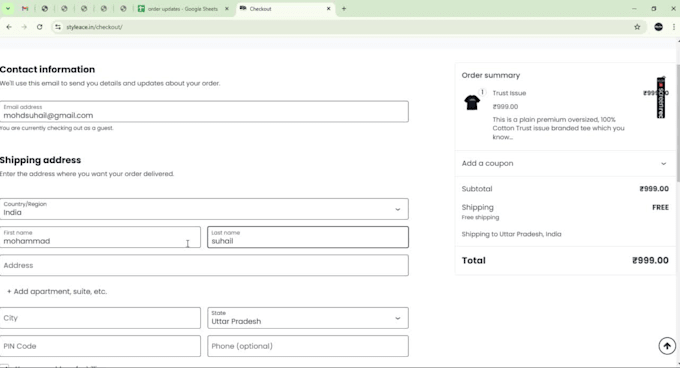Image resolution: width=680 pixels, height=368 pixels.
Task: Click the FREE shipping value
Action: click(x=660, y=208)
